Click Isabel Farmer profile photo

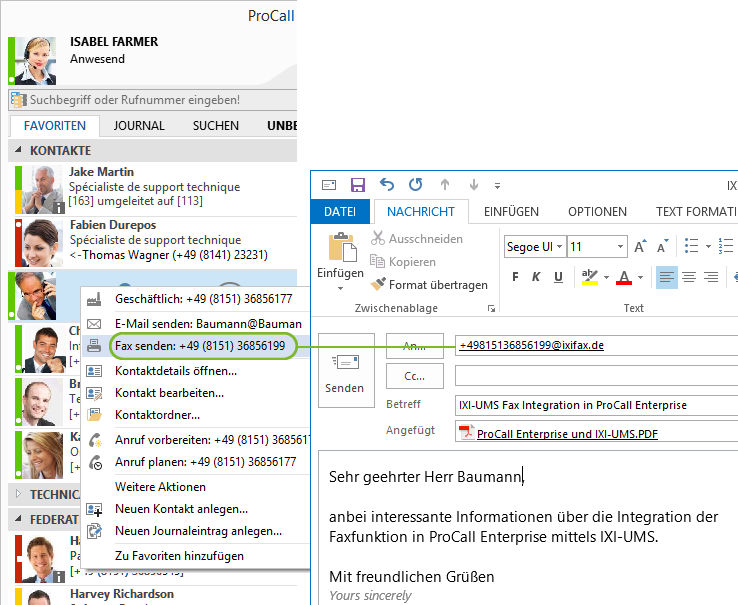(36, 61)
